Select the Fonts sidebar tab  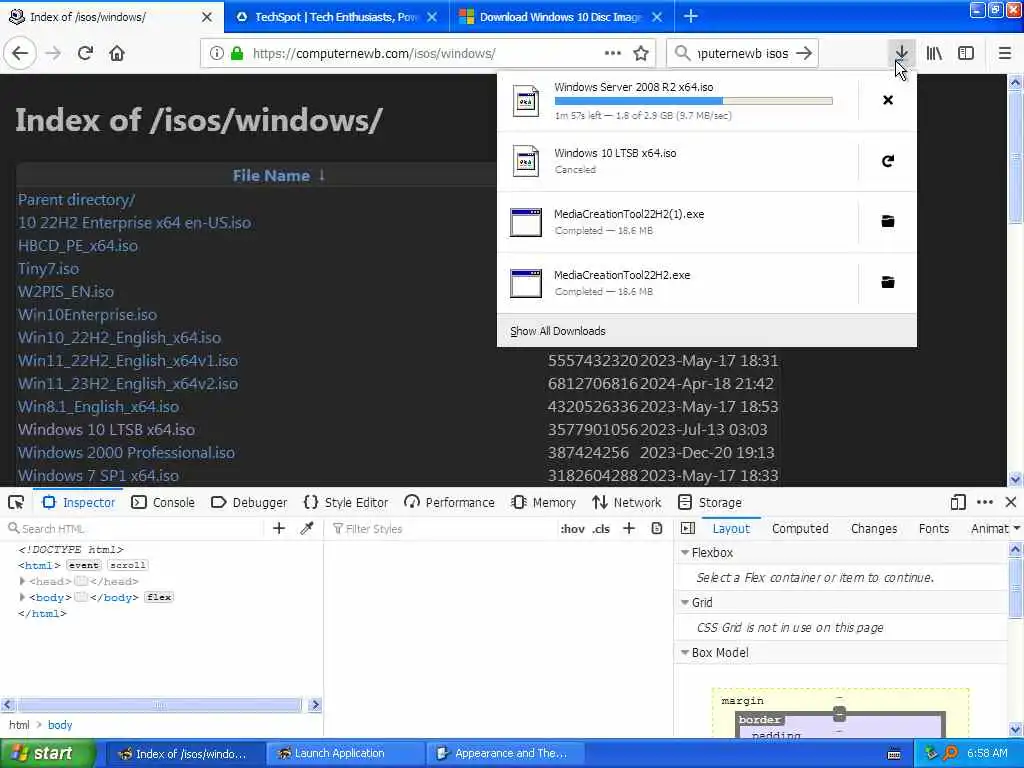tap(933, 529)
